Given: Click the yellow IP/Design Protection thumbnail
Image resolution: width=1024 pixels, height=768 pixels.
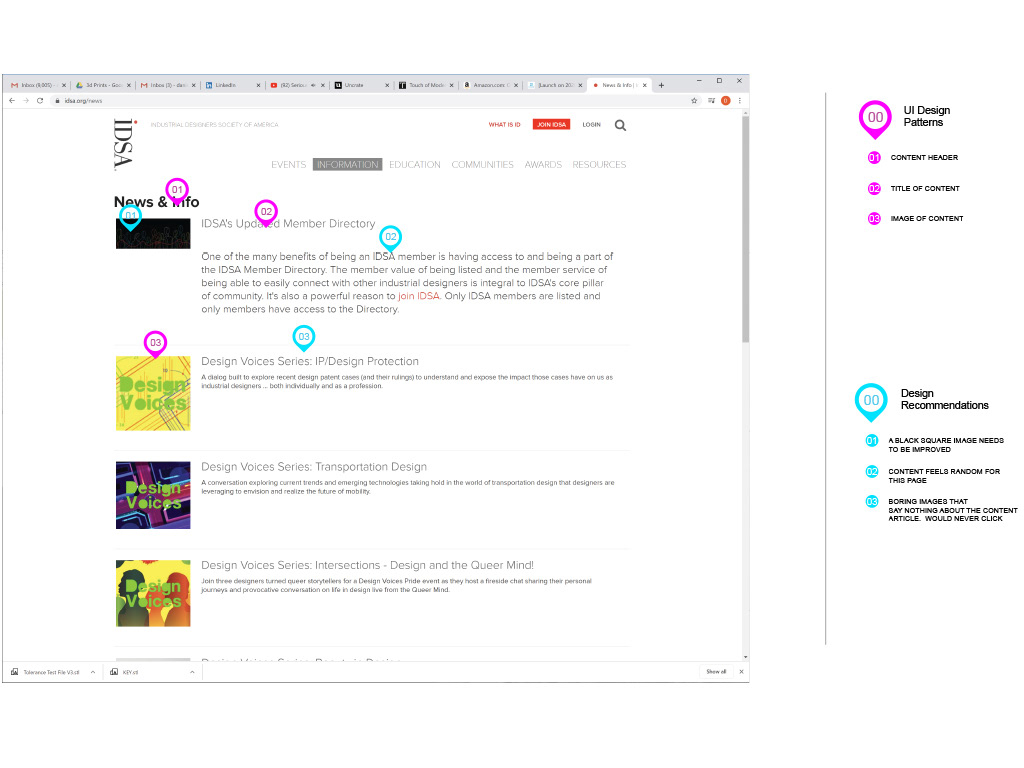Looking at the screenshot, I should (153, 393).
